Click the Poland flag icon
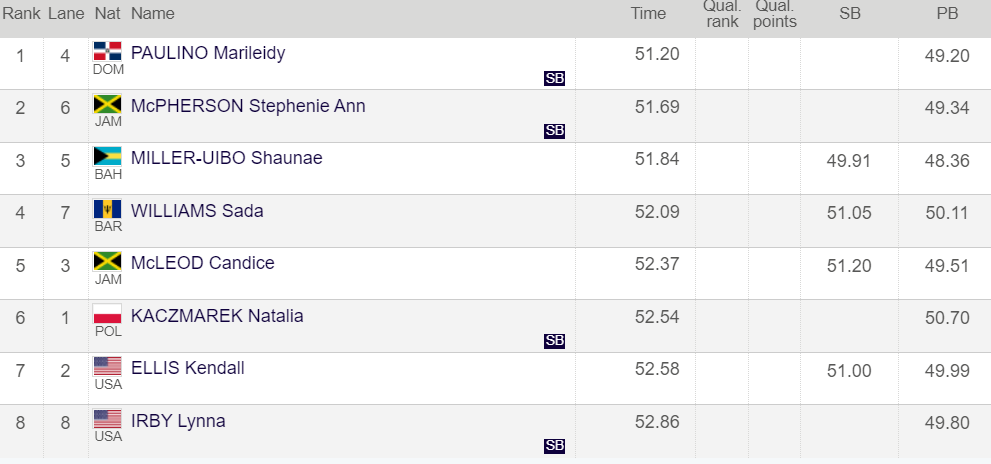This screenshot has height=464, width=991. [x=107, y=314]
